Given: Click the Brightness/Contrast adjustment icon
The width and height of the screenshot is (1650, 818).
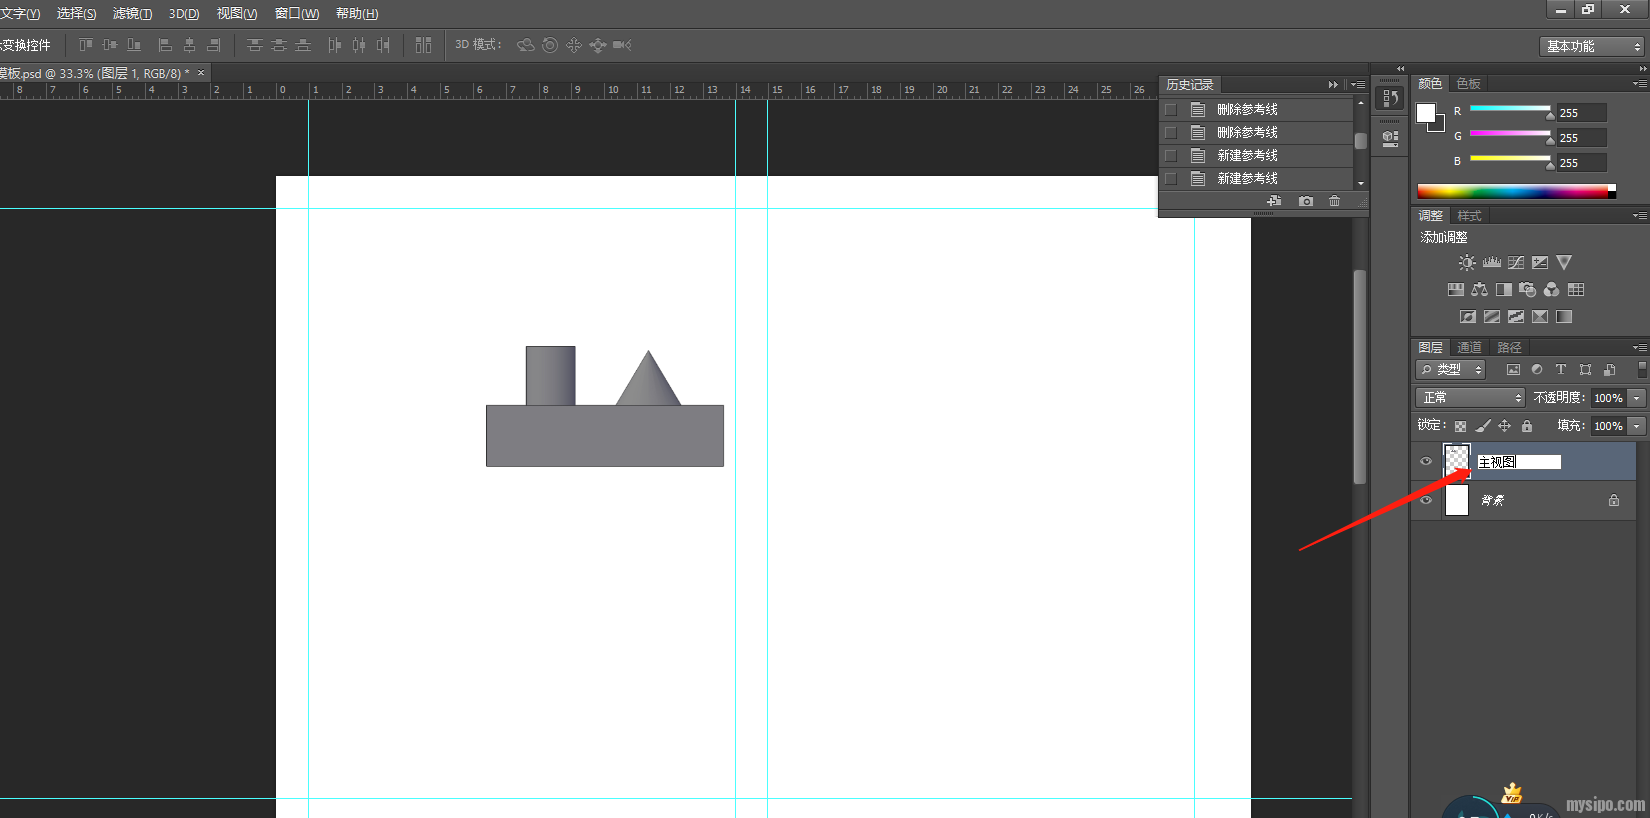Looking at the screenshot, I should [1466, 263].
